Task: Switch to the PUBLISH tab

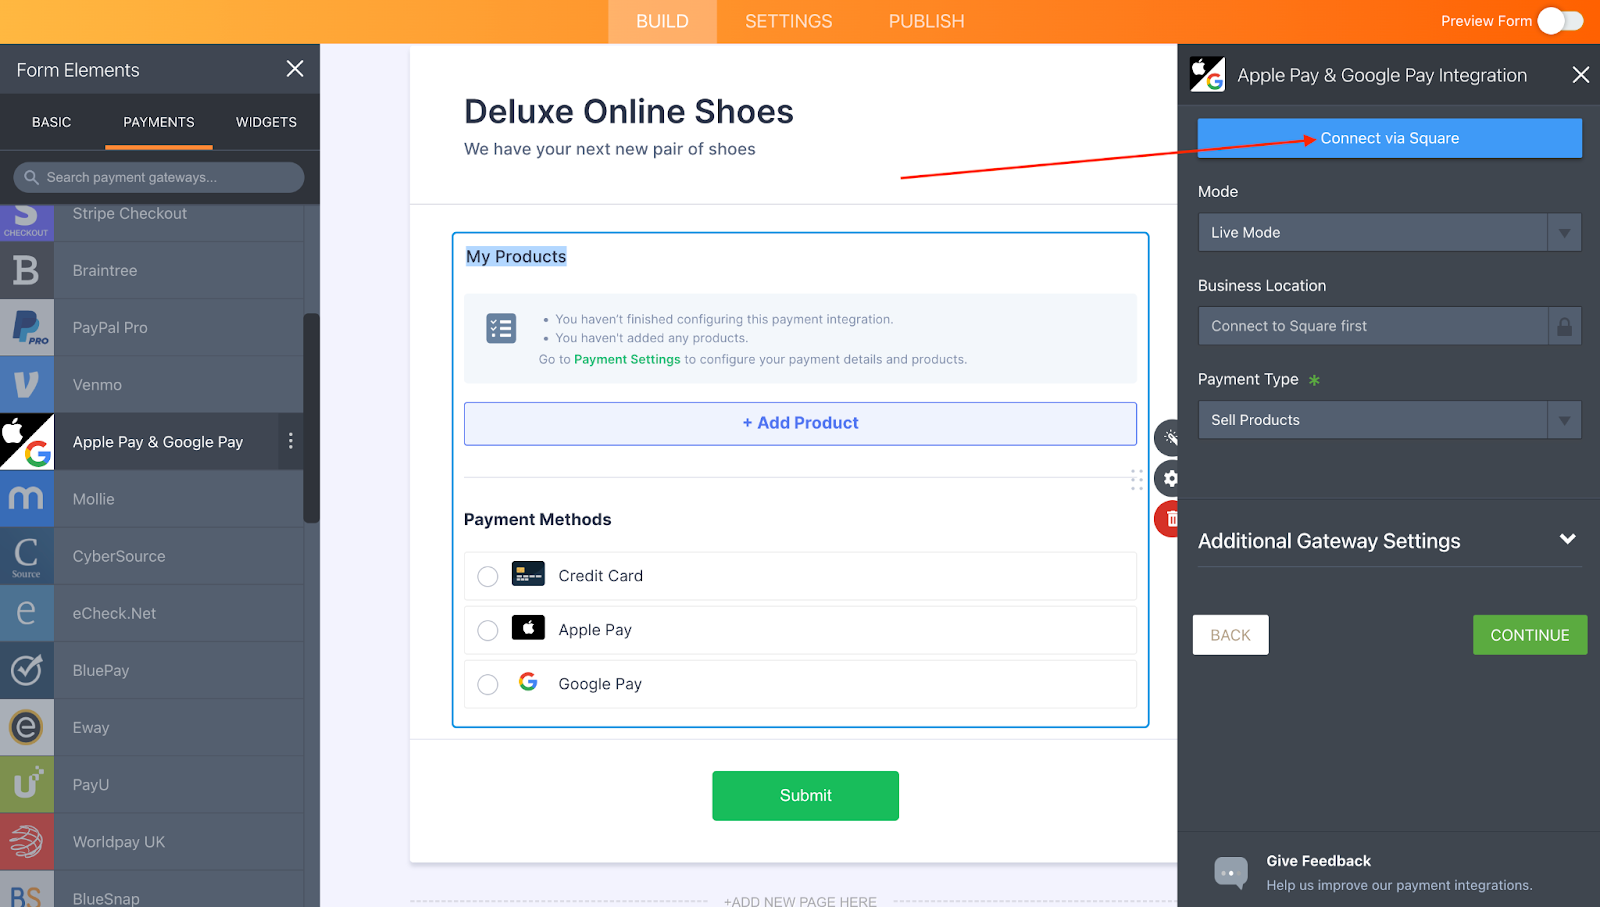Action: coord(927,21)
